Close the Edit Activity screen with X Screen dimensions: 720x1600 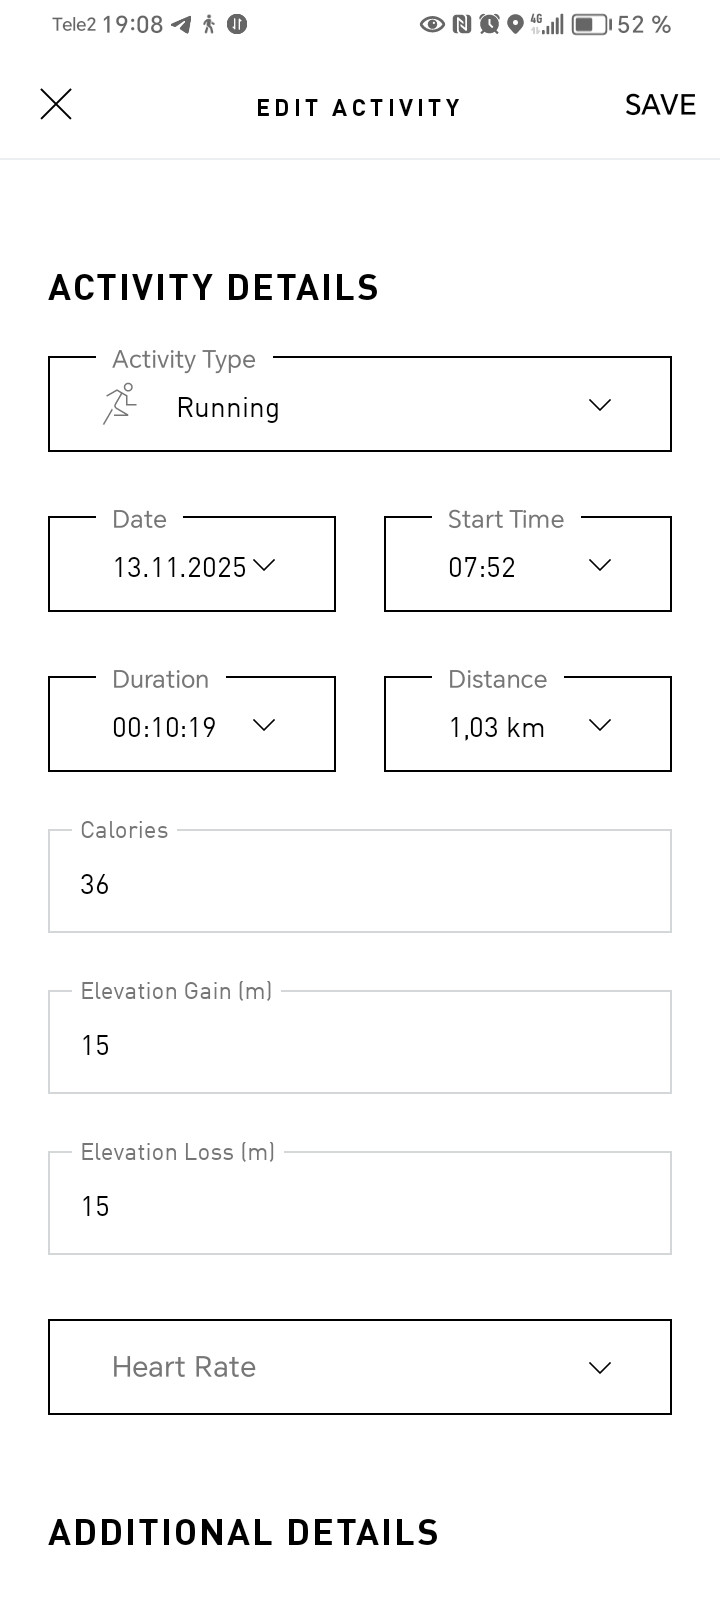point(56,104)
